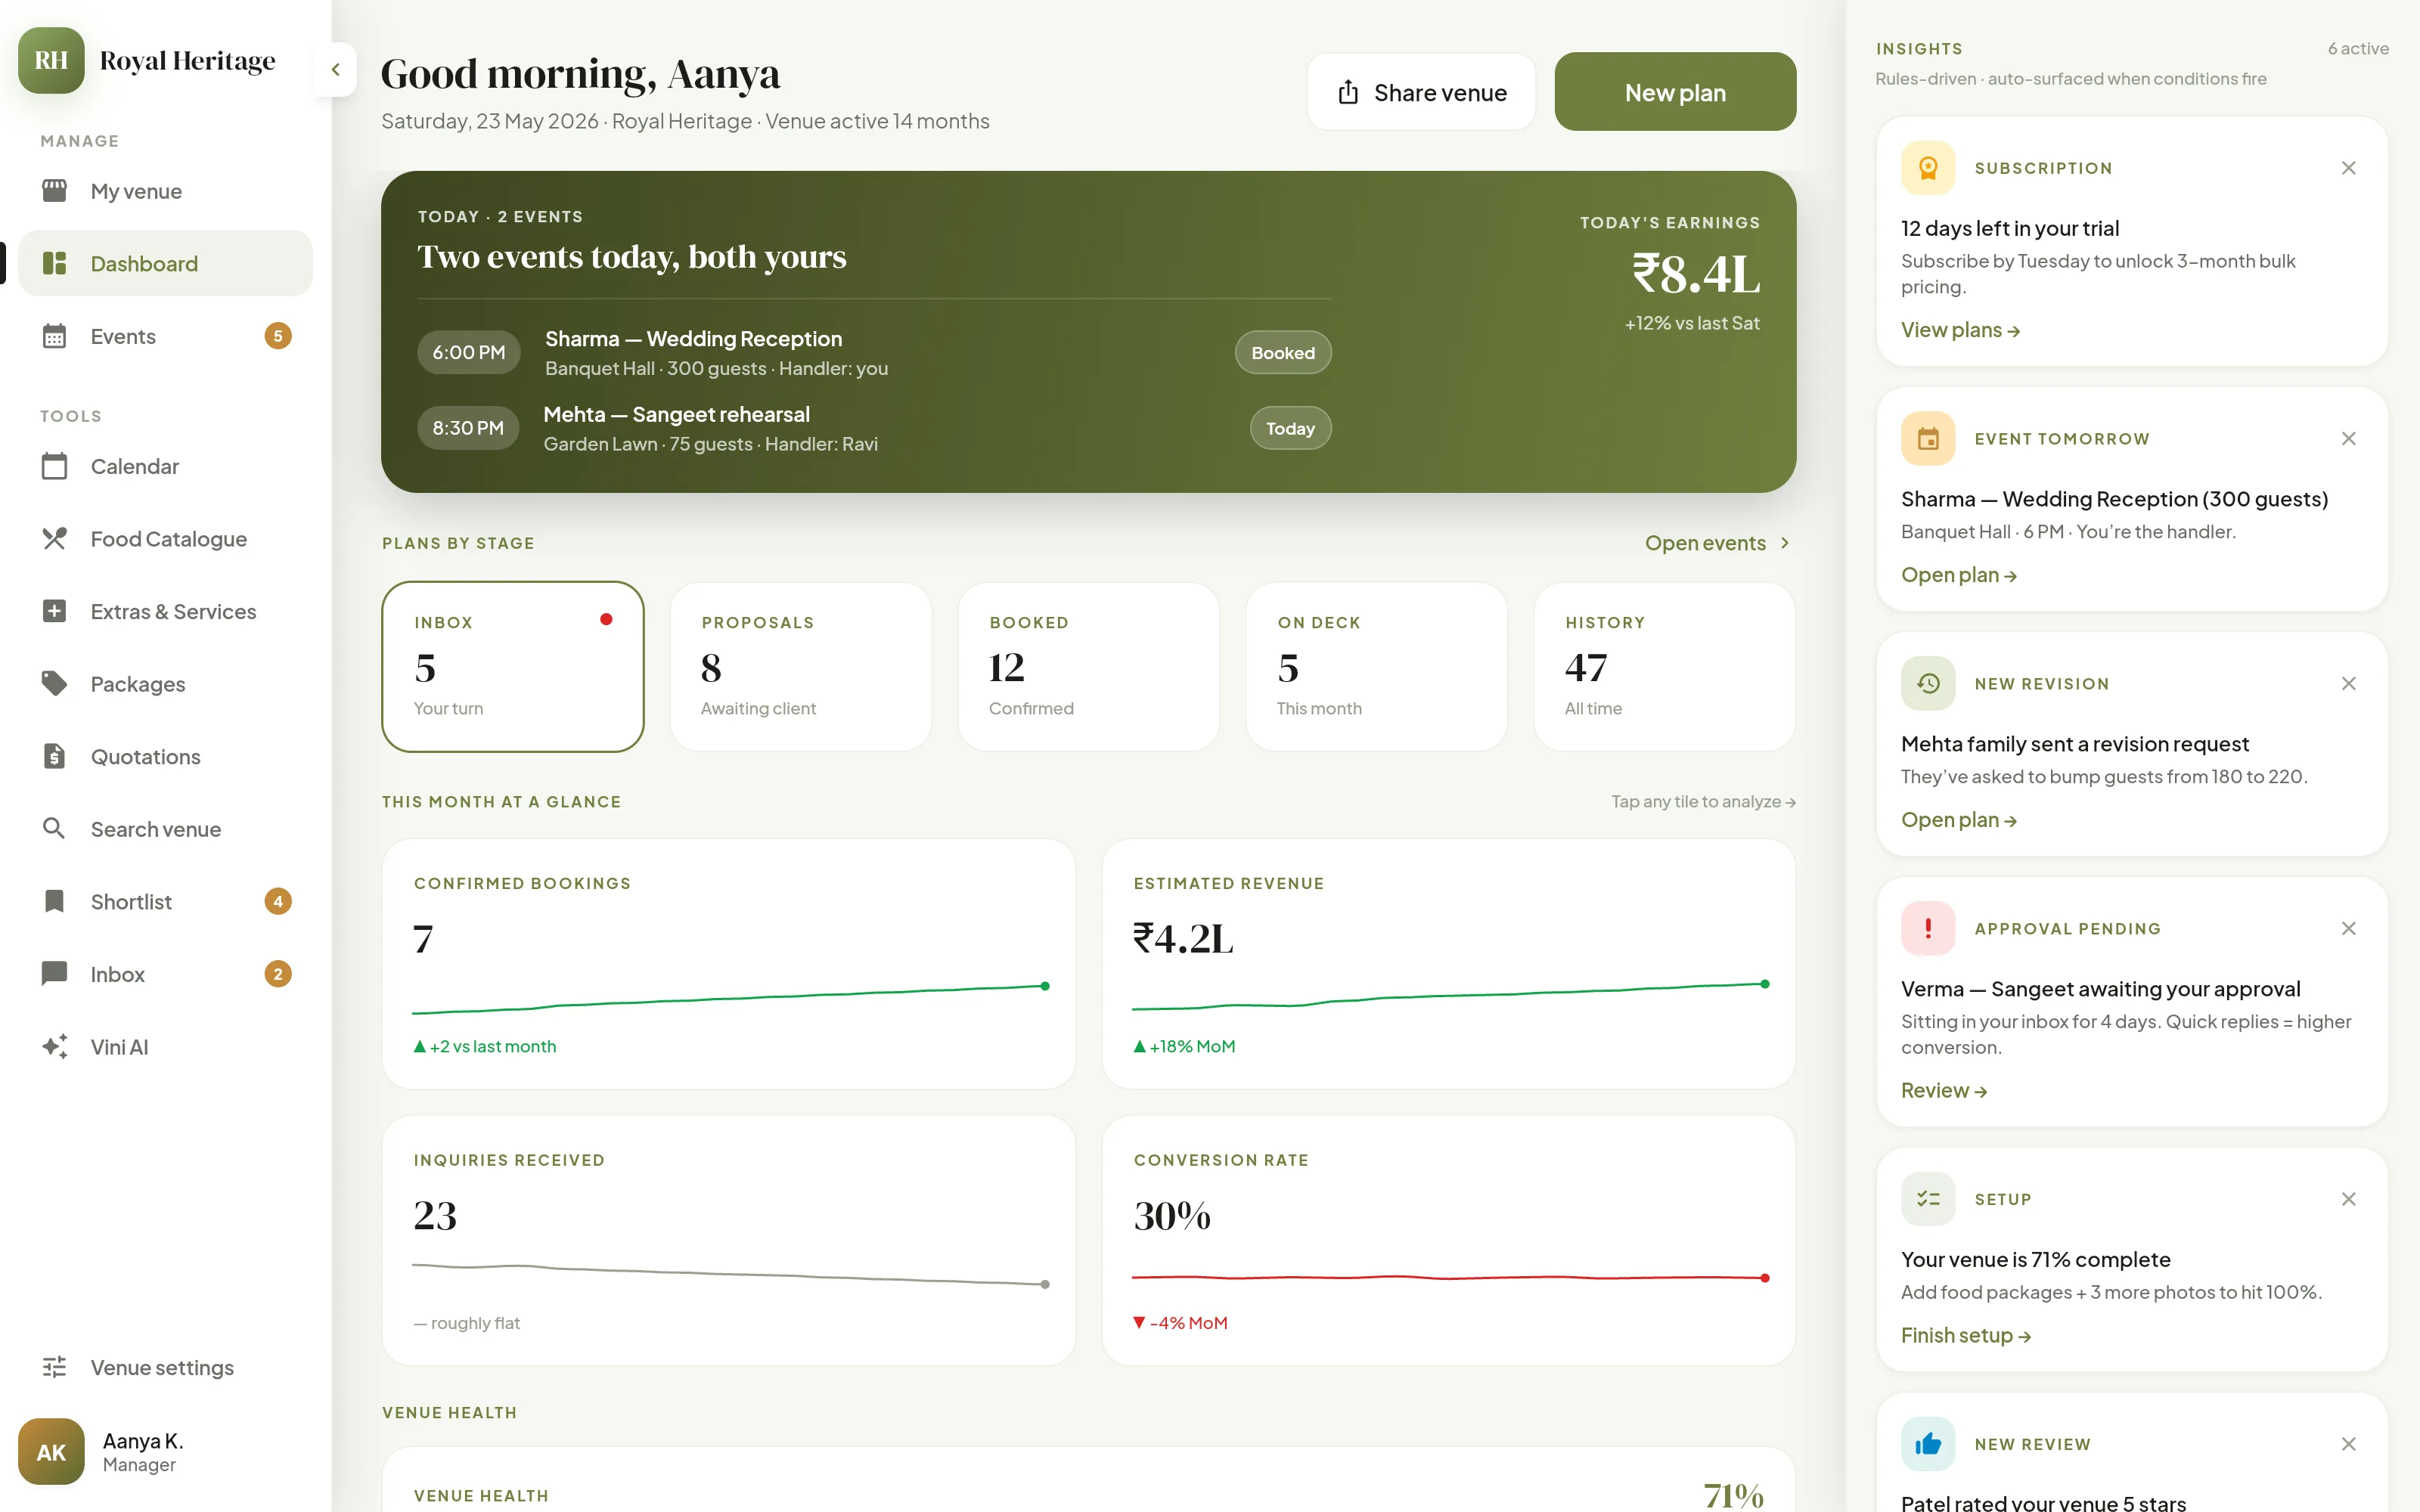
Task: Click the RH Royal Heritage logo
Action: (51, 60)
